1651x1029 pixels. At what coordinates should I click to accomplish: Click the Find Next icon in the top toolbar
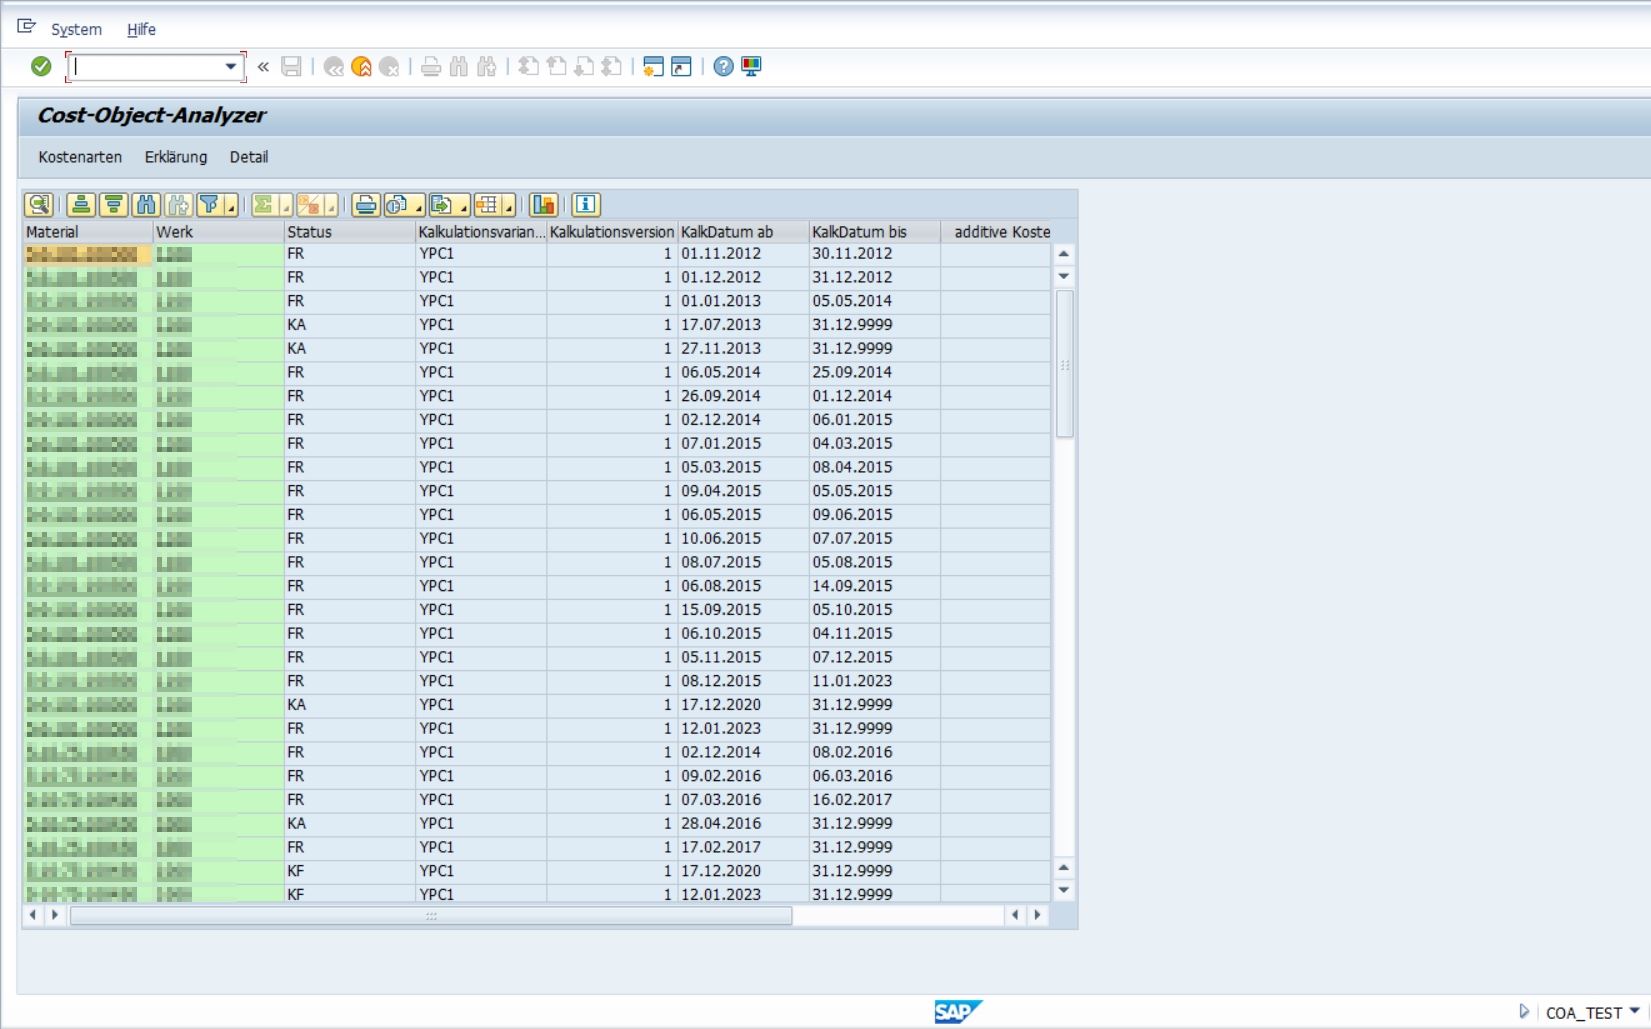pos(487,67)
